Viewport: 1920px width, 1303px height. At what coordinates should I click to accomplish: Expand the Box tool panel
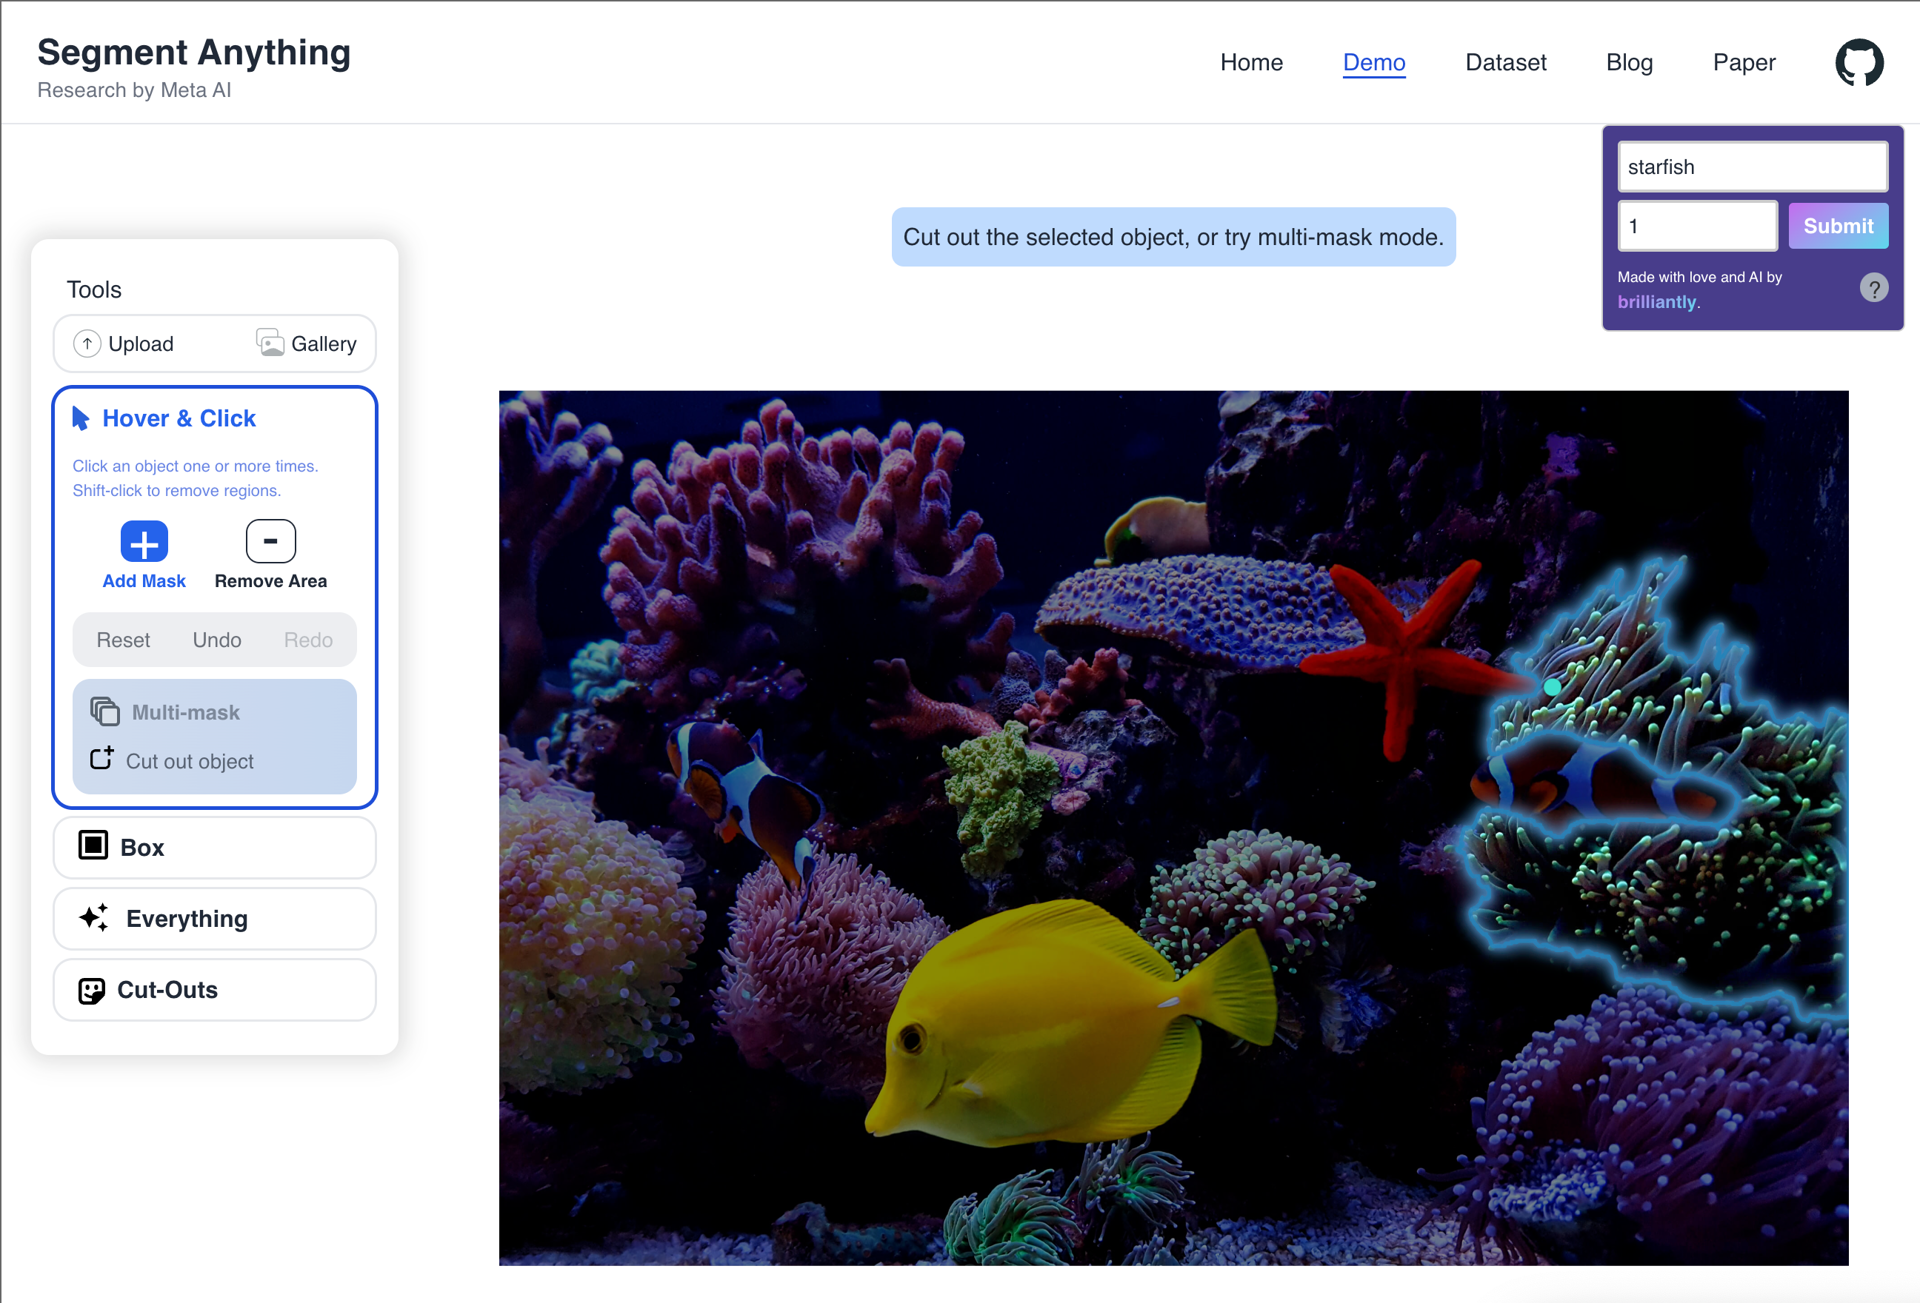[215, 847]
